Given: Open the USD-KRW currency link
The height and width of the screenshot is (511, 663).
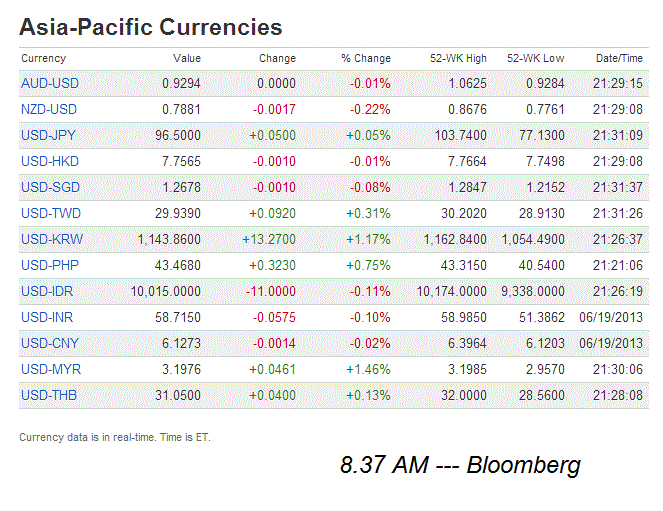Looking at the screenshot, I should click(50, 239).
